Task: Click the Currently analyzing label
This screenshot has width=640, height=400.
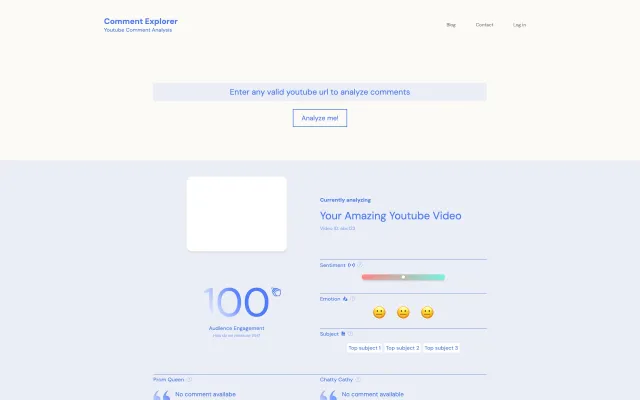Action: [345, 200]
